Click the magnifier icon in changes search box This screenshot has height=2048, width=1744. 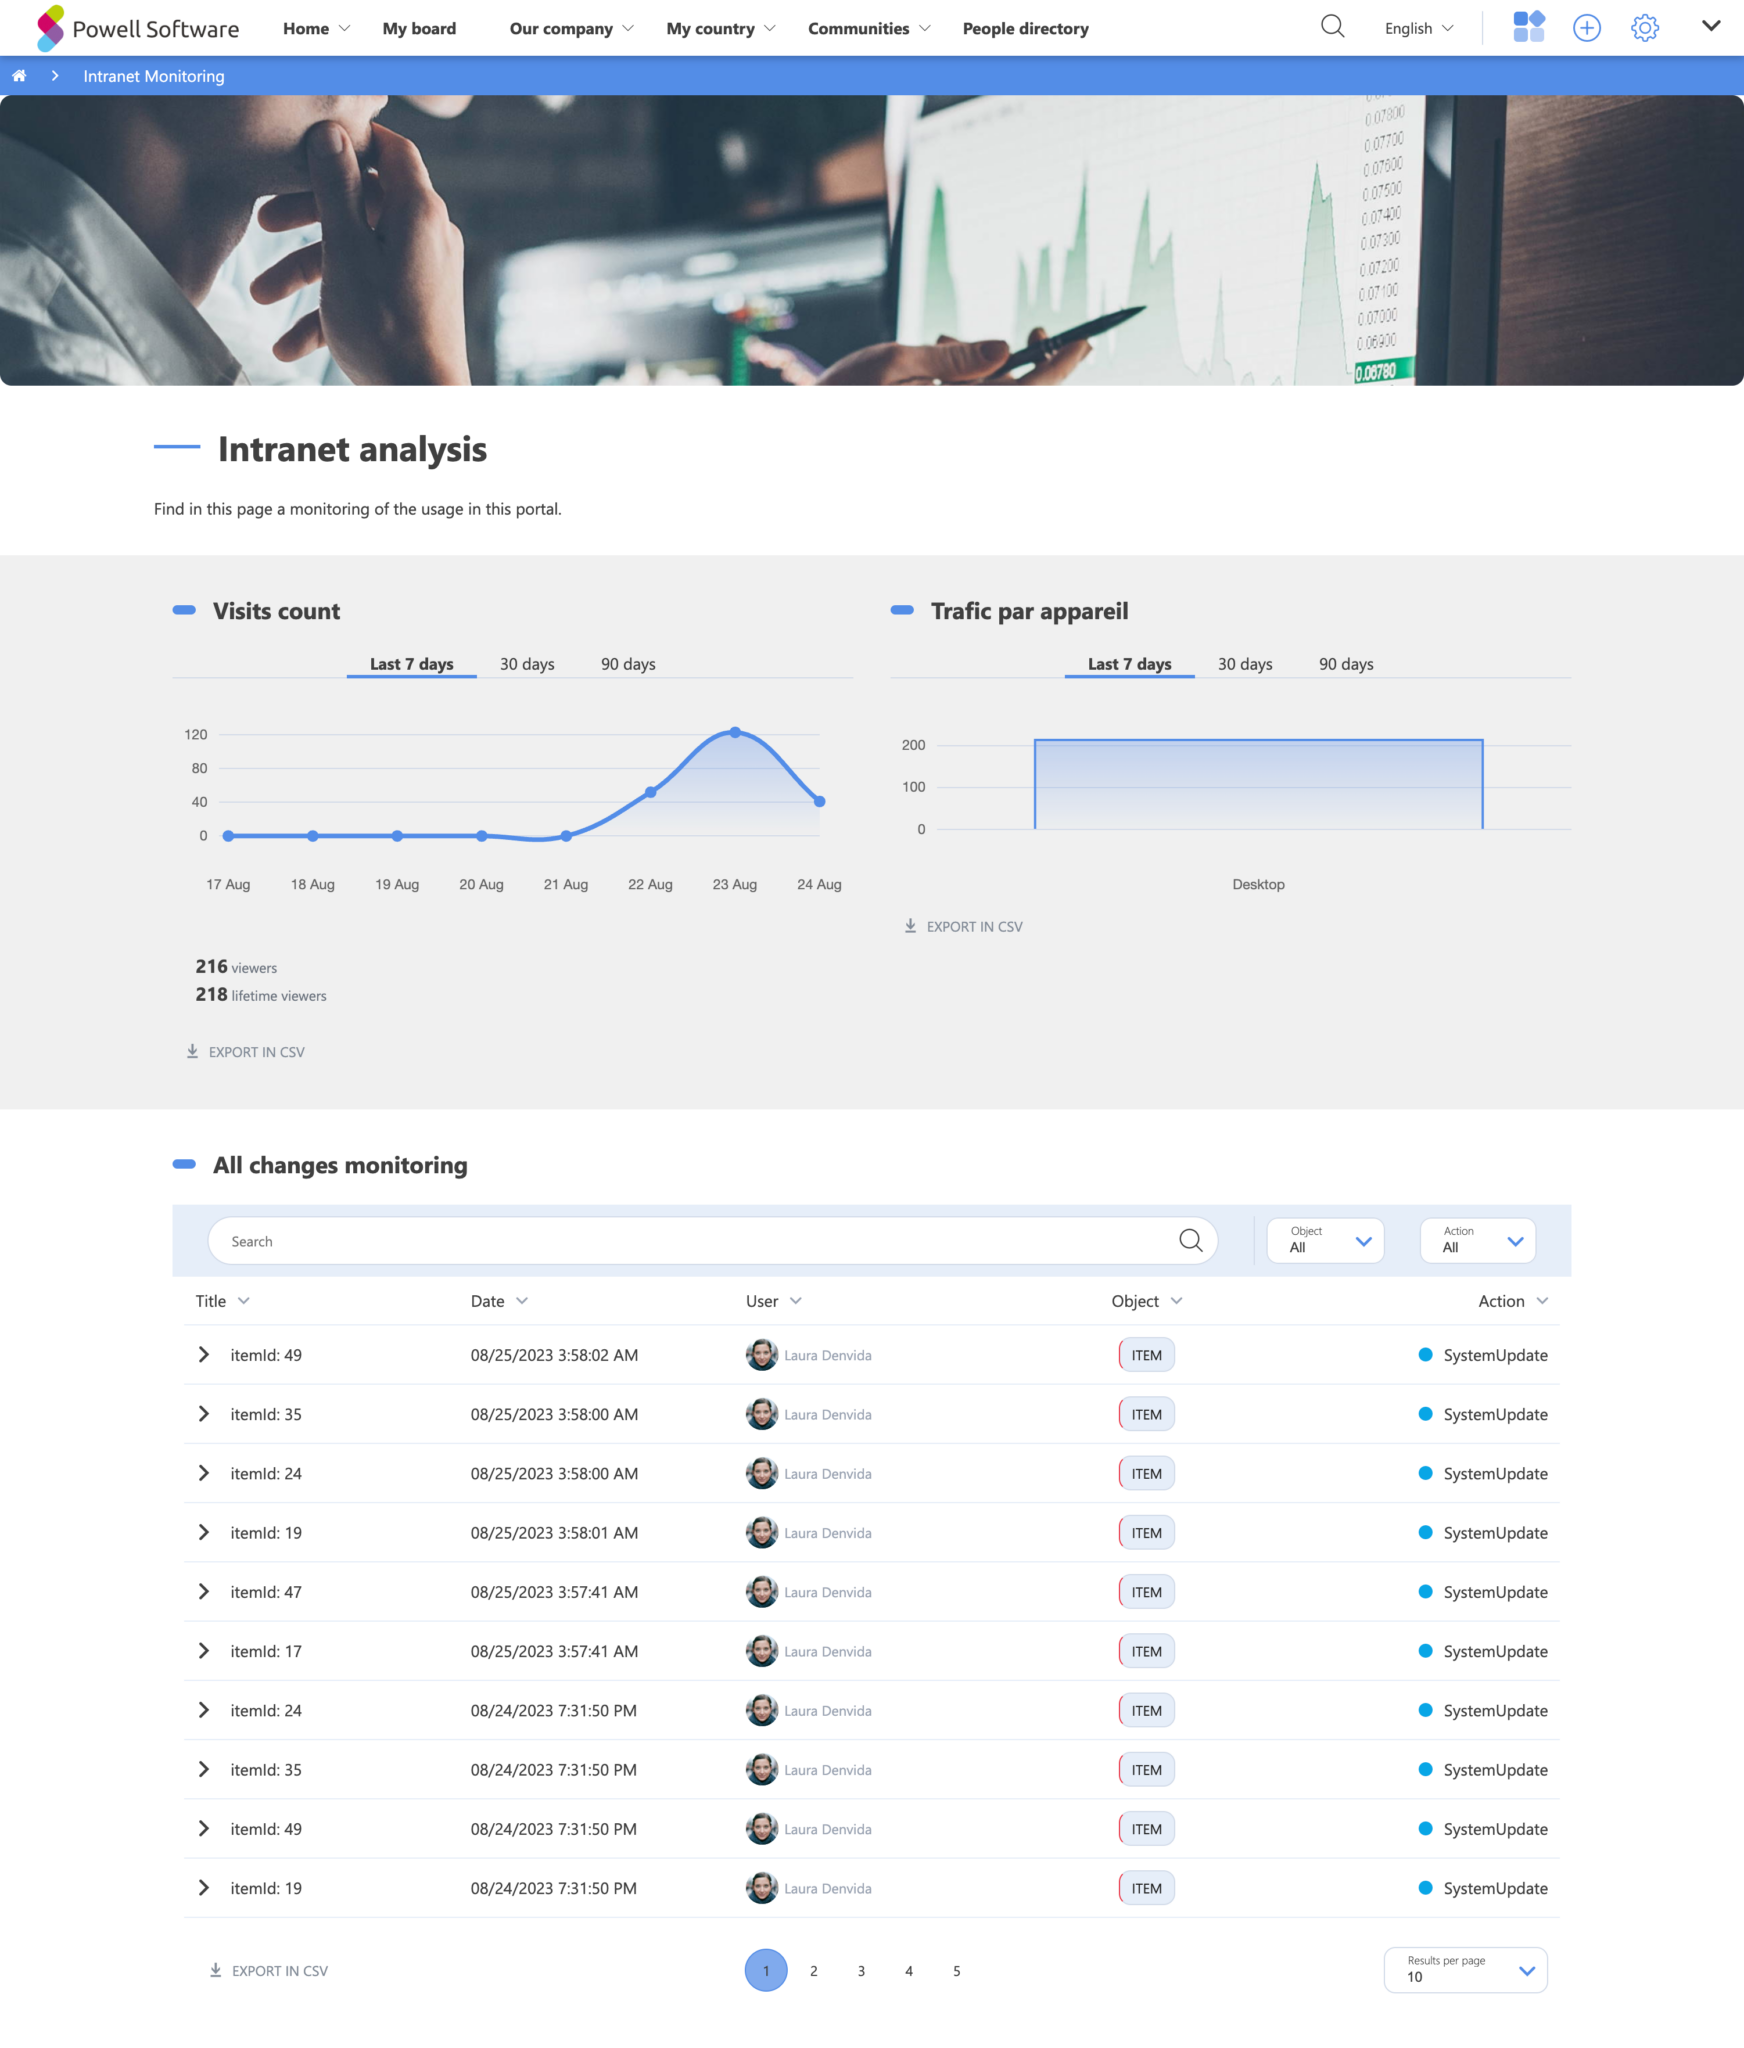[1190, 1241]
